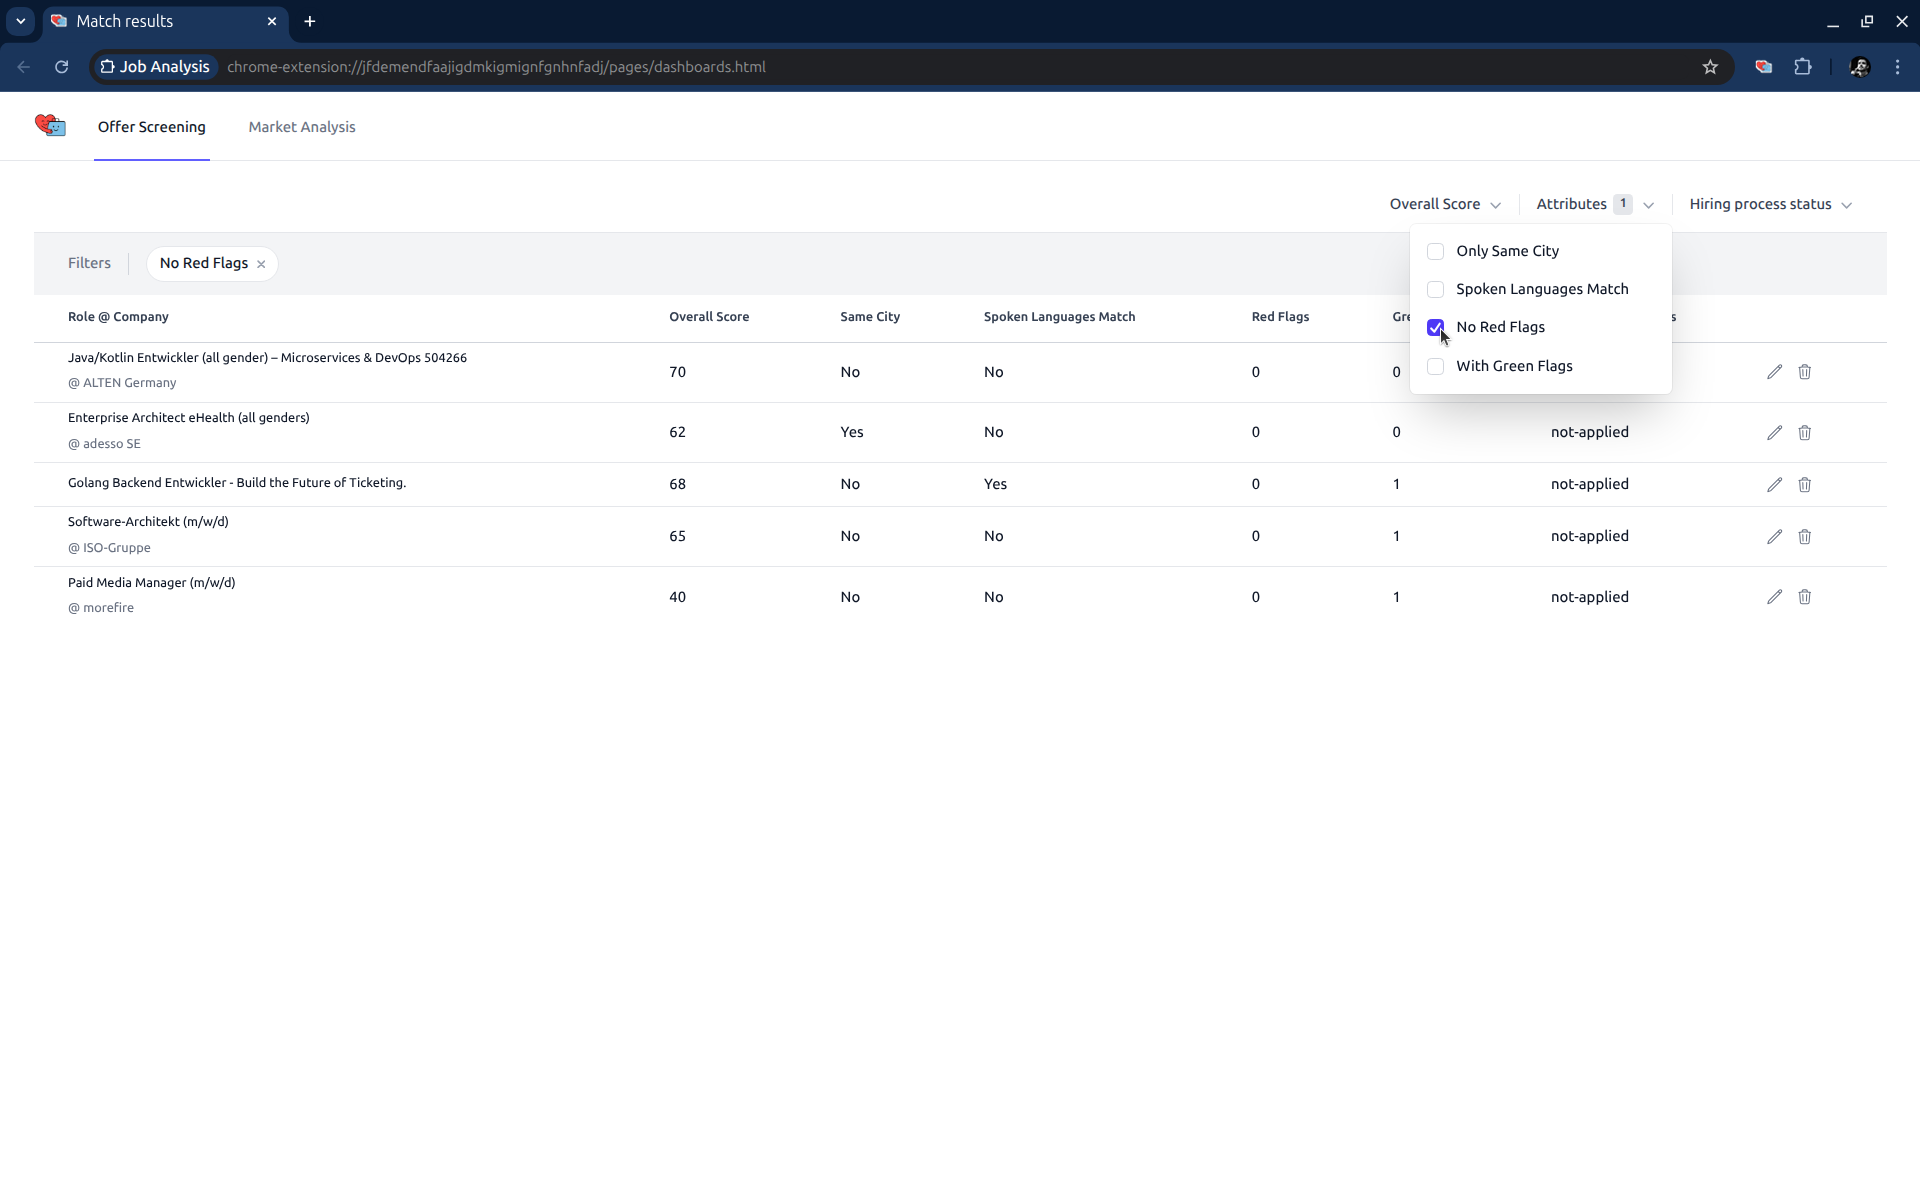Click trash icon for ISO-Gruppe offer
The width and height of the screenshot is (1920, 1200).
[1804, 537]
